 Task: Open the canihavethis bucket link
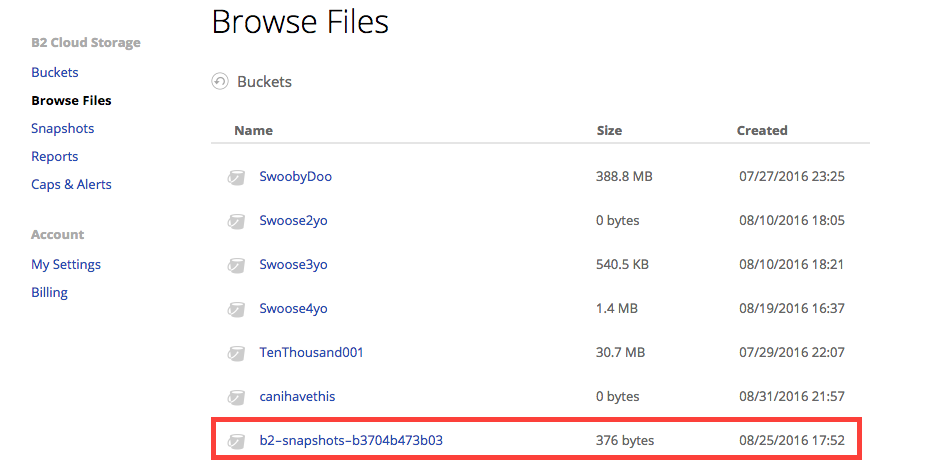point(297,396)
